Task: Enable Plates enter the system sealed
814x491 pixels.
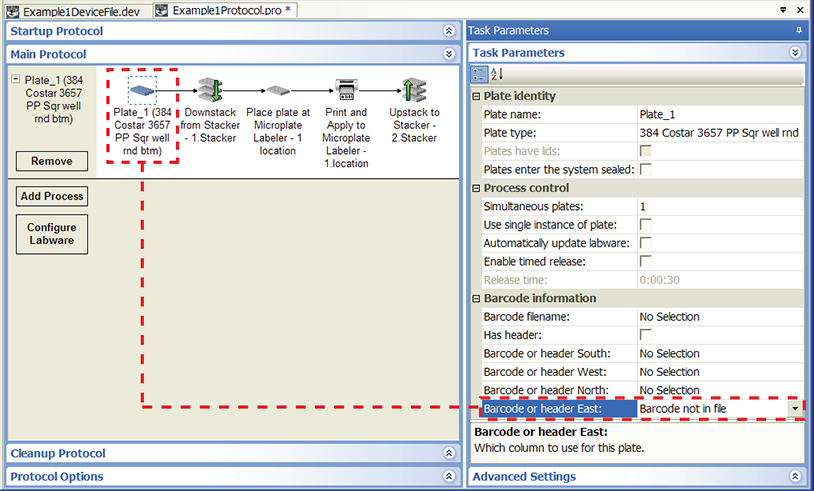Action: click(x=646, y=169)
